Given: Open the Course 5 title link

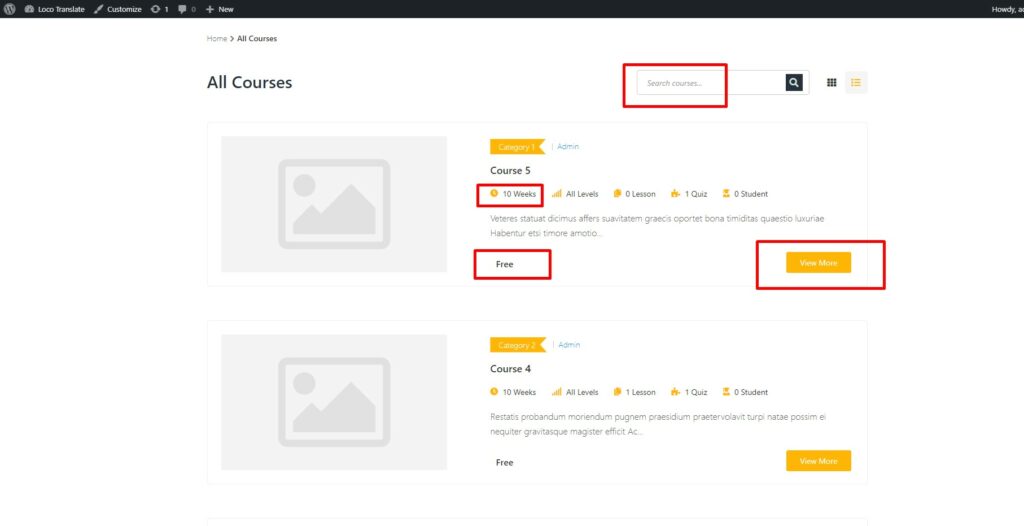Looking at the screenshot, I should (x=510, y=171).
